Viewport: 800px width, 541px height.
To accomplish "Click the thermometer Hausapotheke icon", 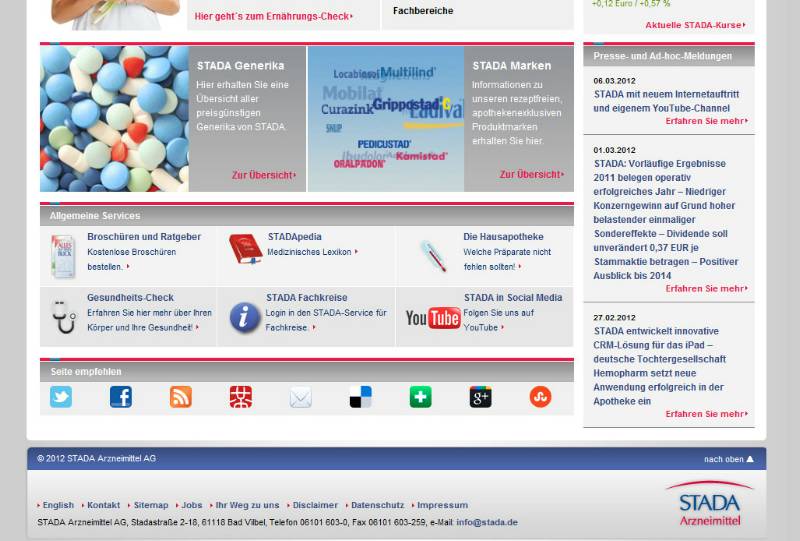I will (x=433, y=256).
